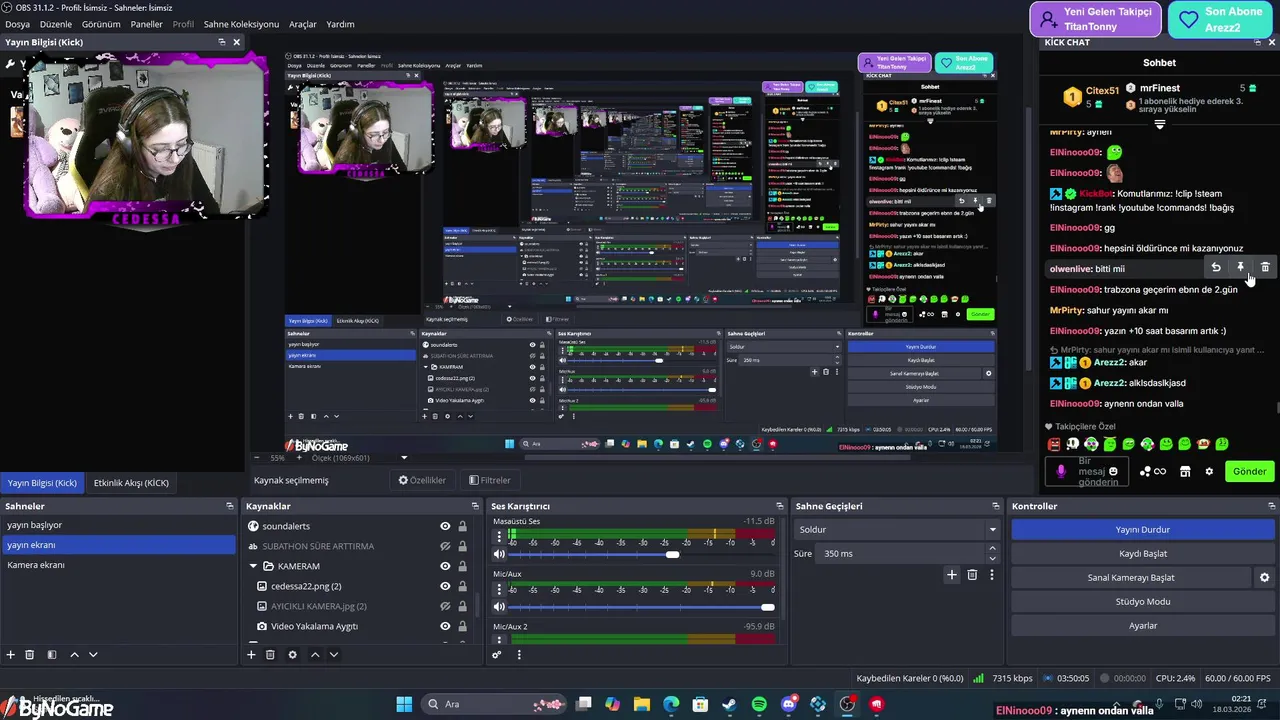
Task: Click the Kaydı Başlat button
Action: coord(1143,553)
